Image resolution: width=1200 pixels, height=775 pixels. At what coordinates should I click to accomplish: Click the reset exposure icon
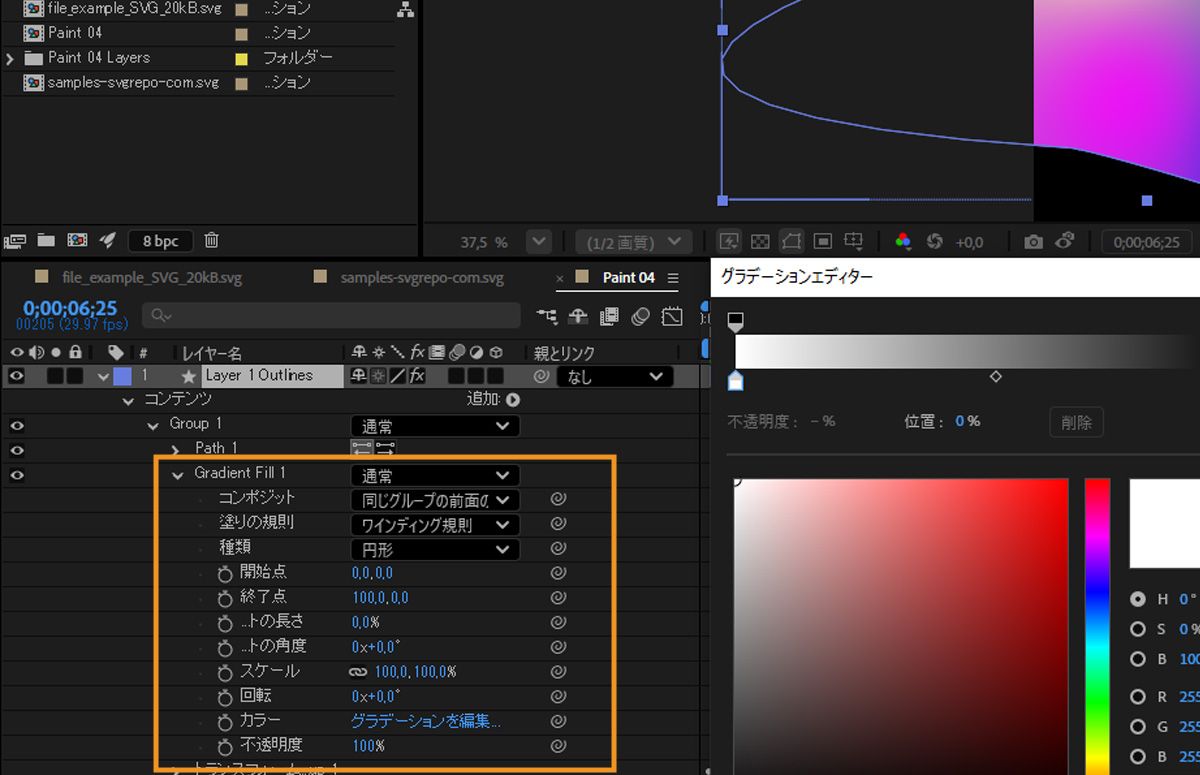click(935, 242)
